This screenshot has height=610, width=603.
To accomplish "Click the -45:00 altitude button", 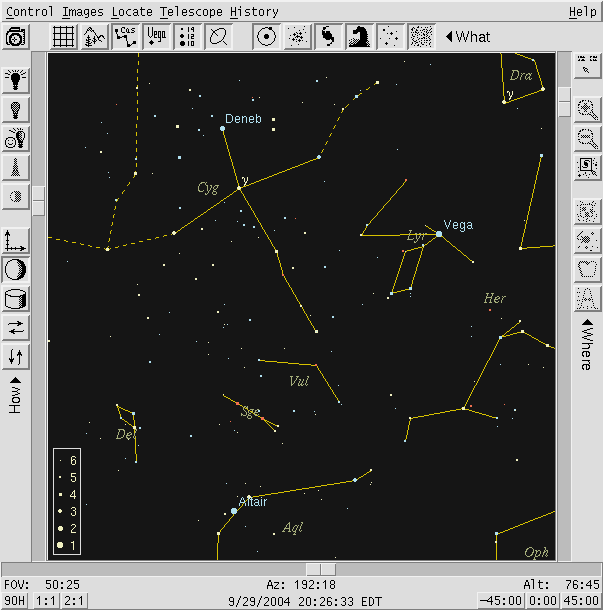I will 500,601.
